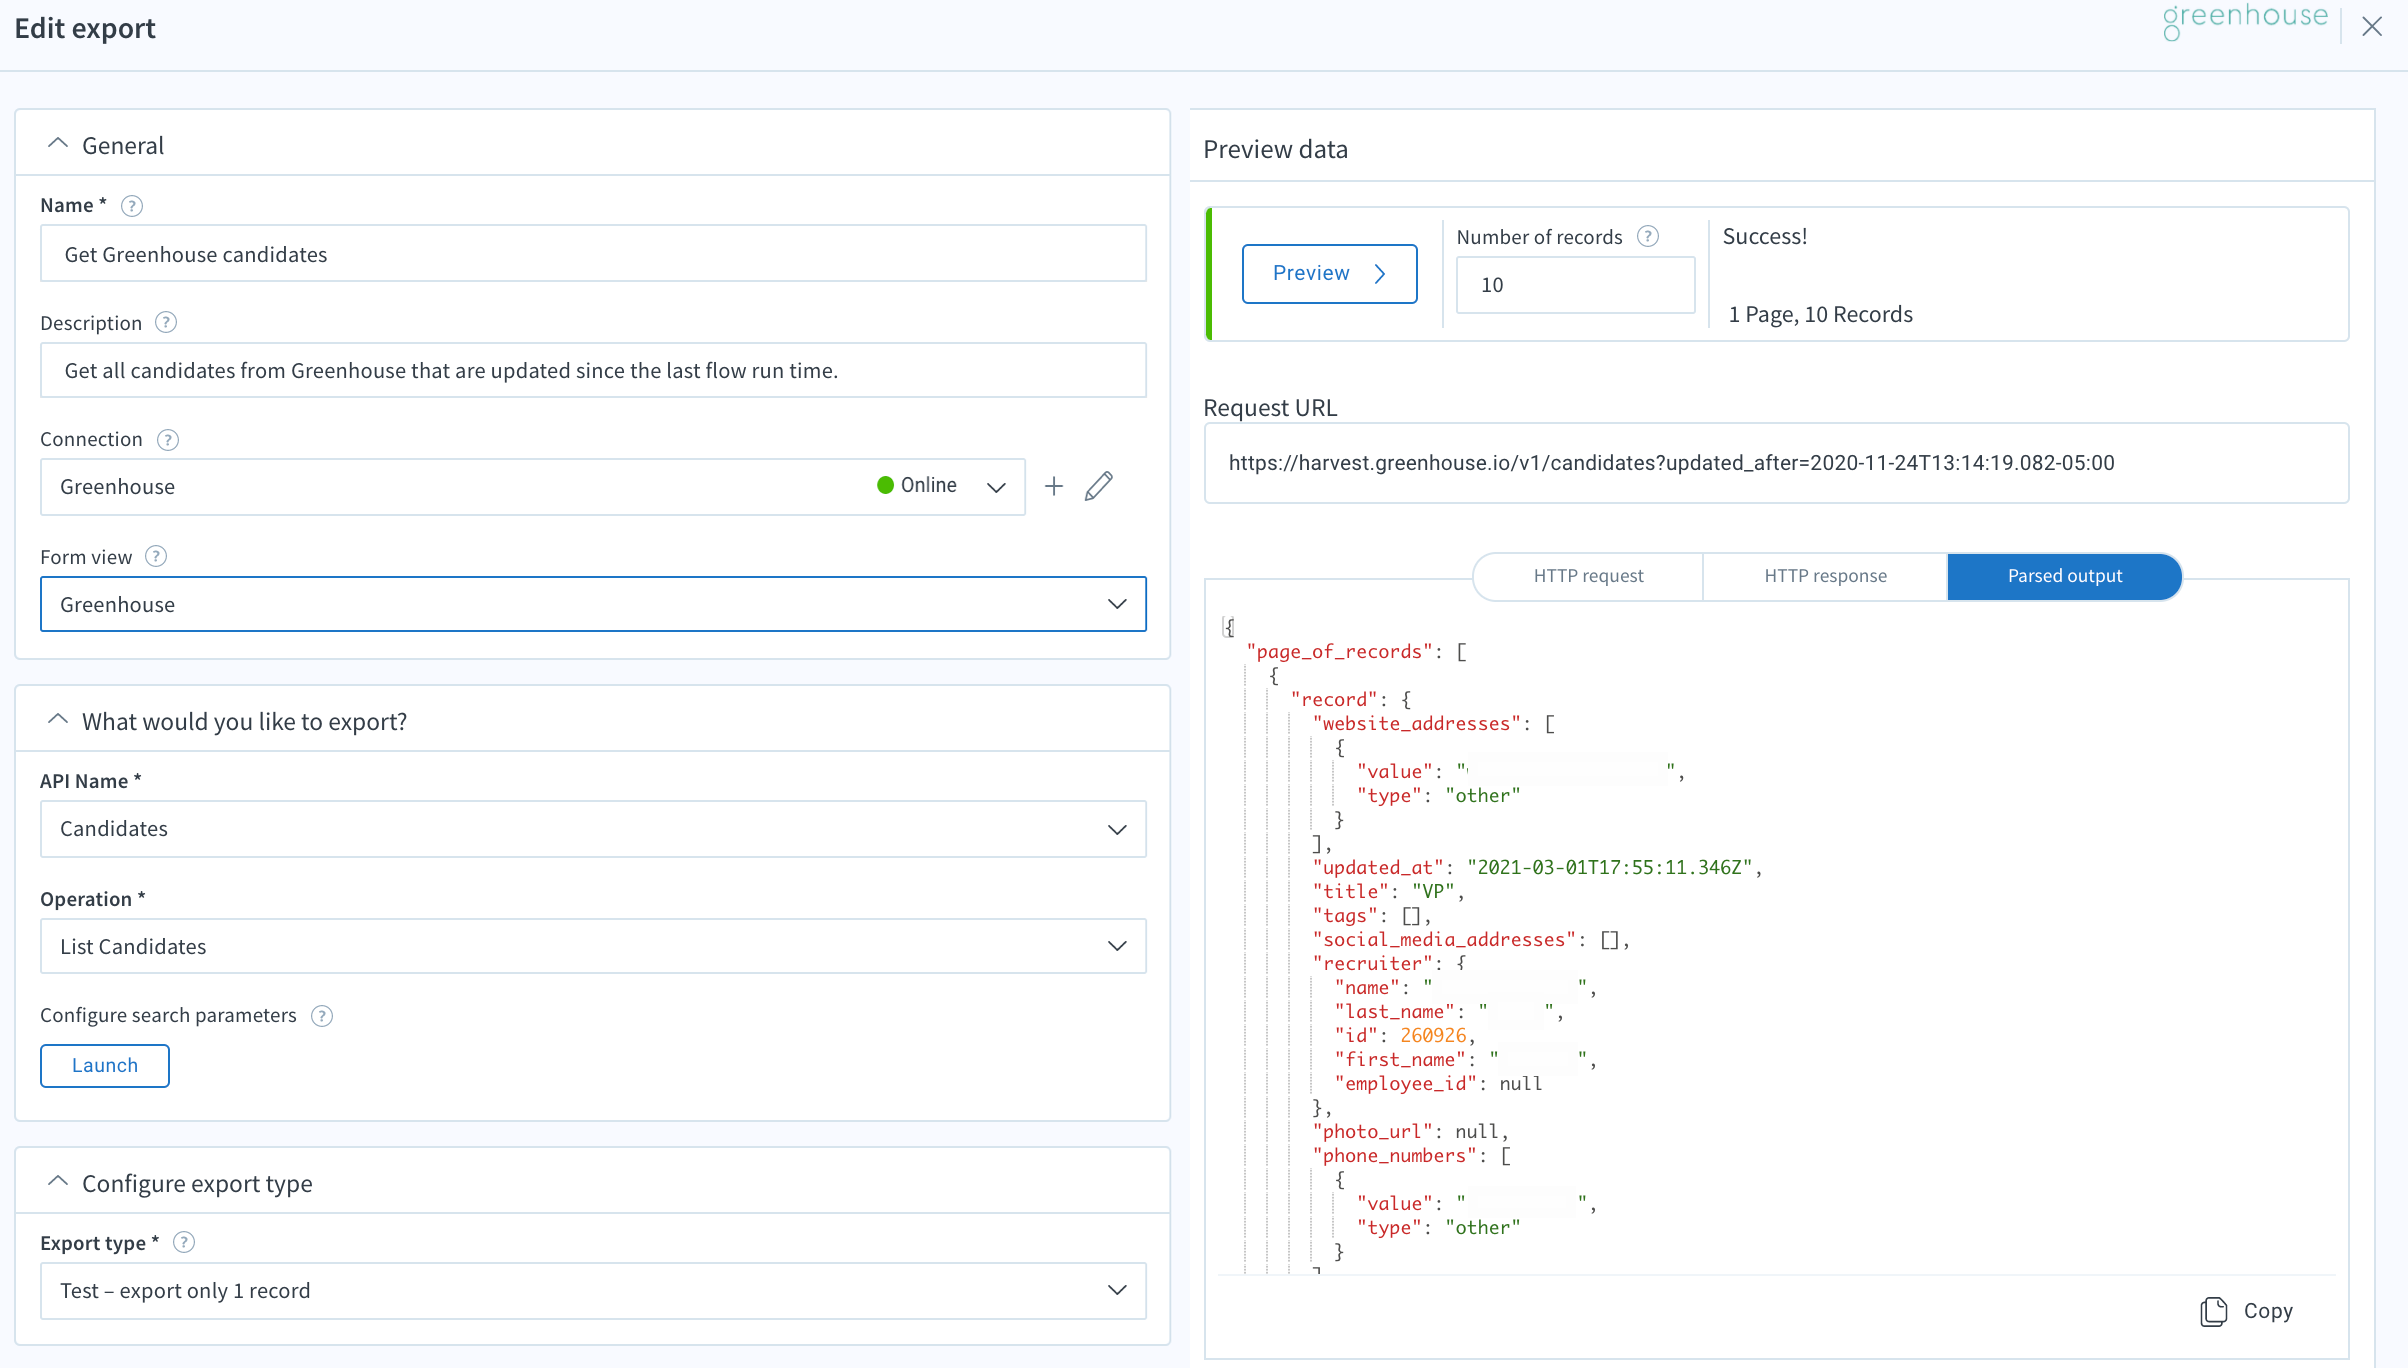Open the Connection dropdown showing Greenhouse

tap(532, 487)
